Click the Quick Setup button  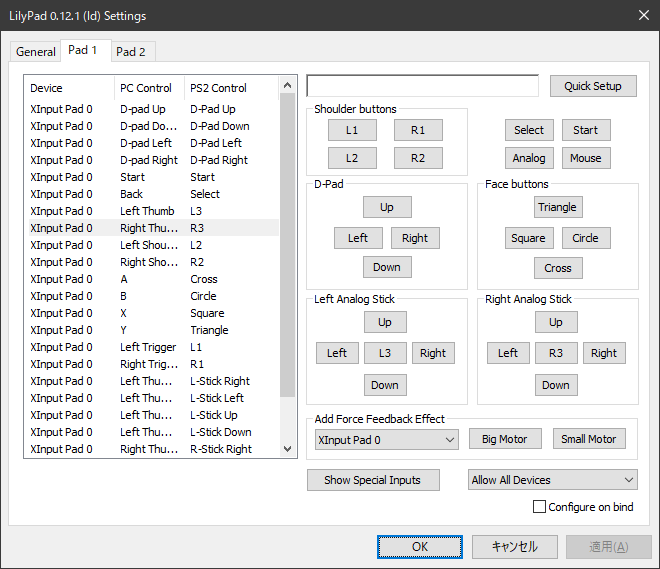[593, 86]
